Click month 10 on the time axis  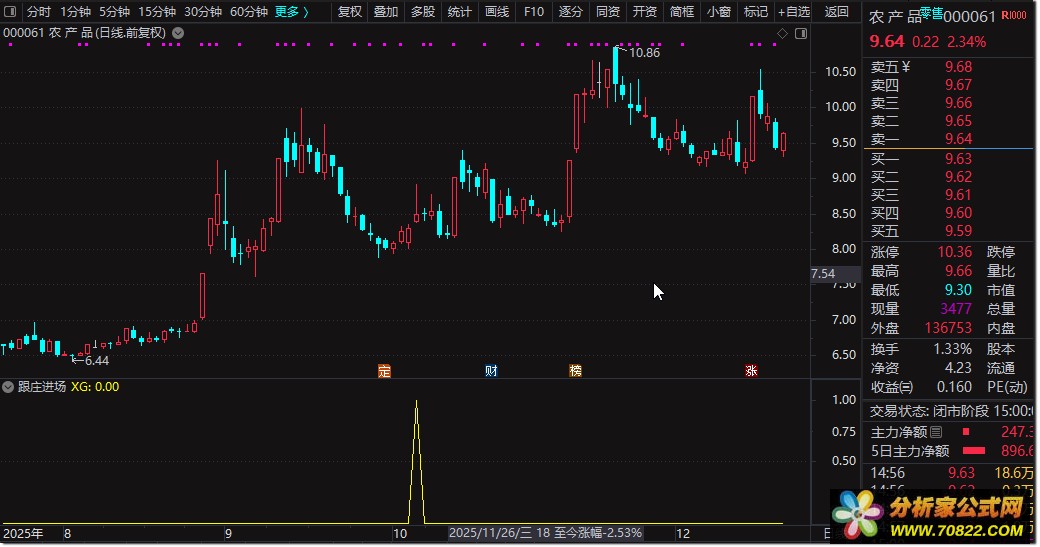[x=400, y=534]
